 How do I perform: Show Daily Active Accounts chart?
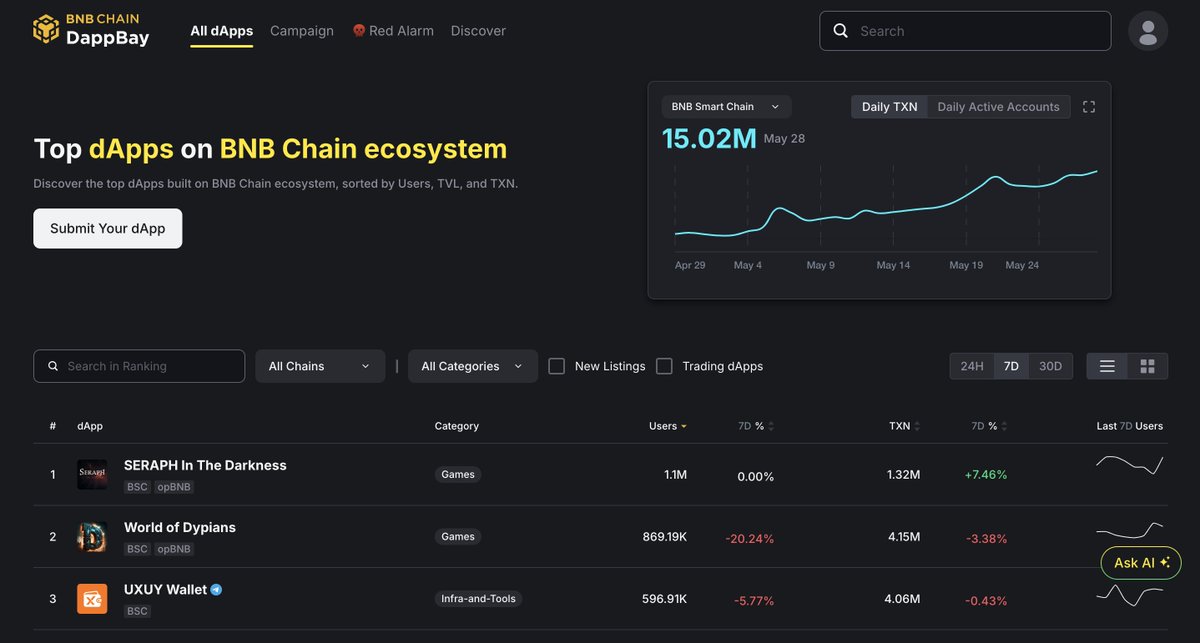[998, 107]
